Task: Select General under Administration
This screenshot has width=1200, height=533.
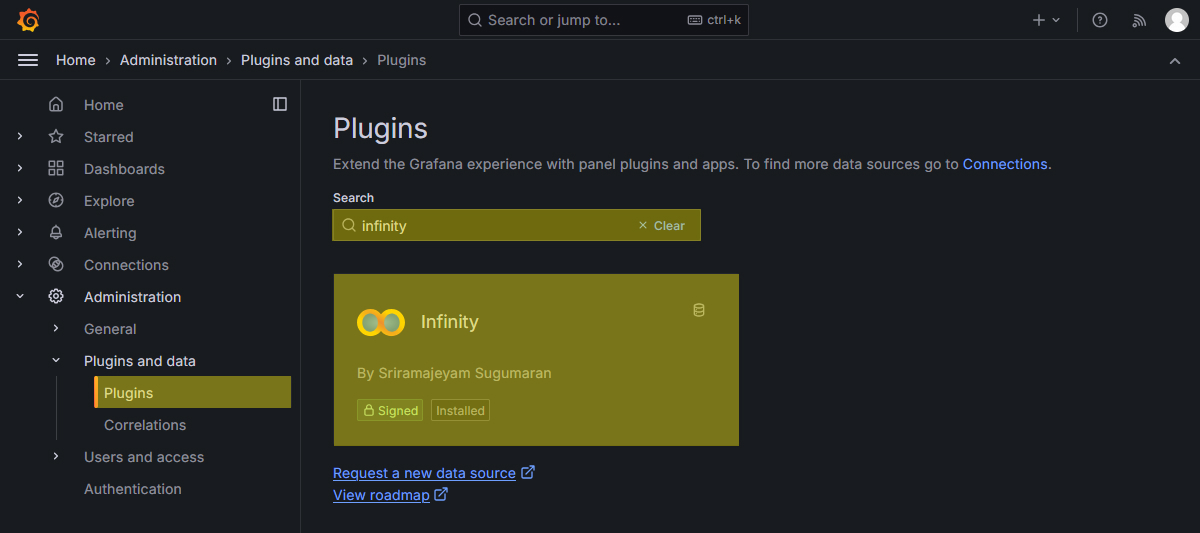Action: click(x=110, y=329)
